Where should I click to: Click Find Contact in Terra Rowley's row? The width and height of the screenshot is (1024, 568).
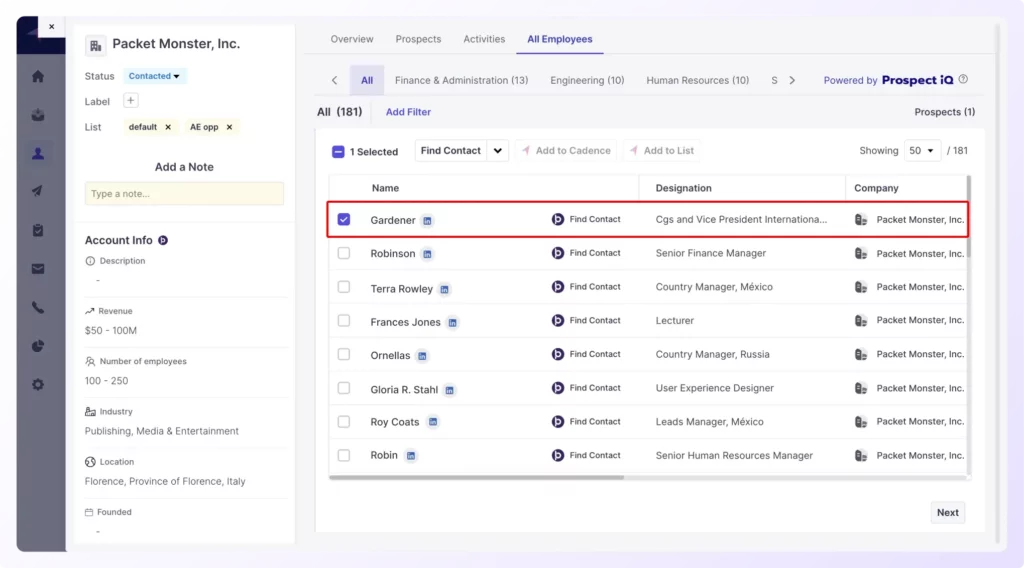(x=586, y=287)
